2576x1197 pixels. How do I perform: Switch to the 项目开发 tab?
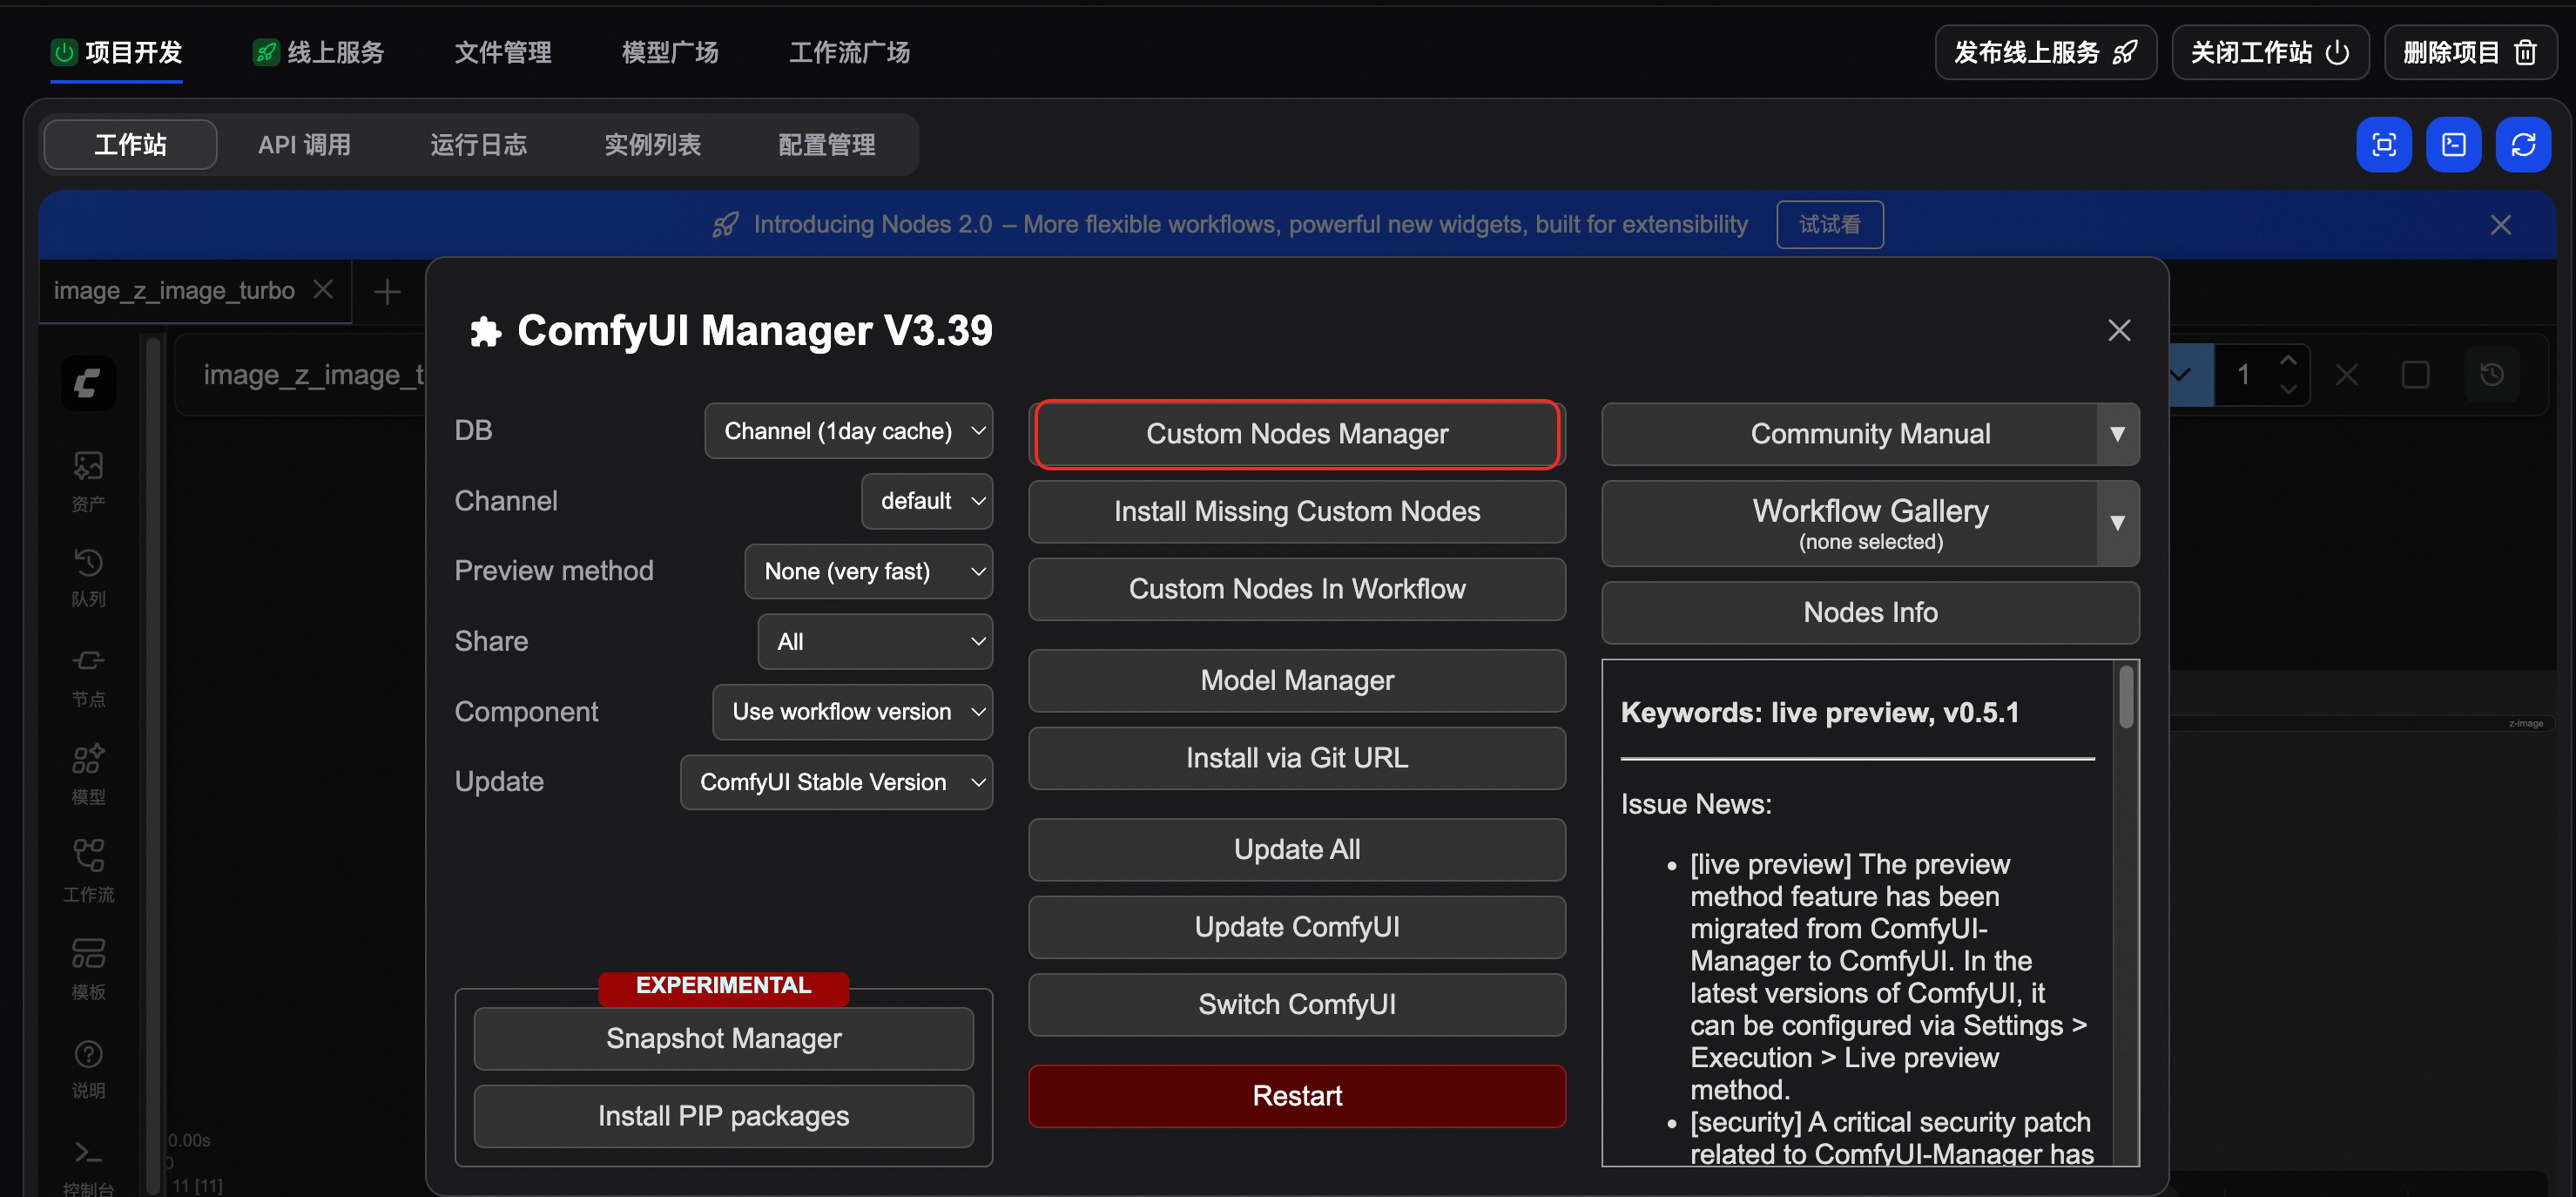(x=117, y=52)
